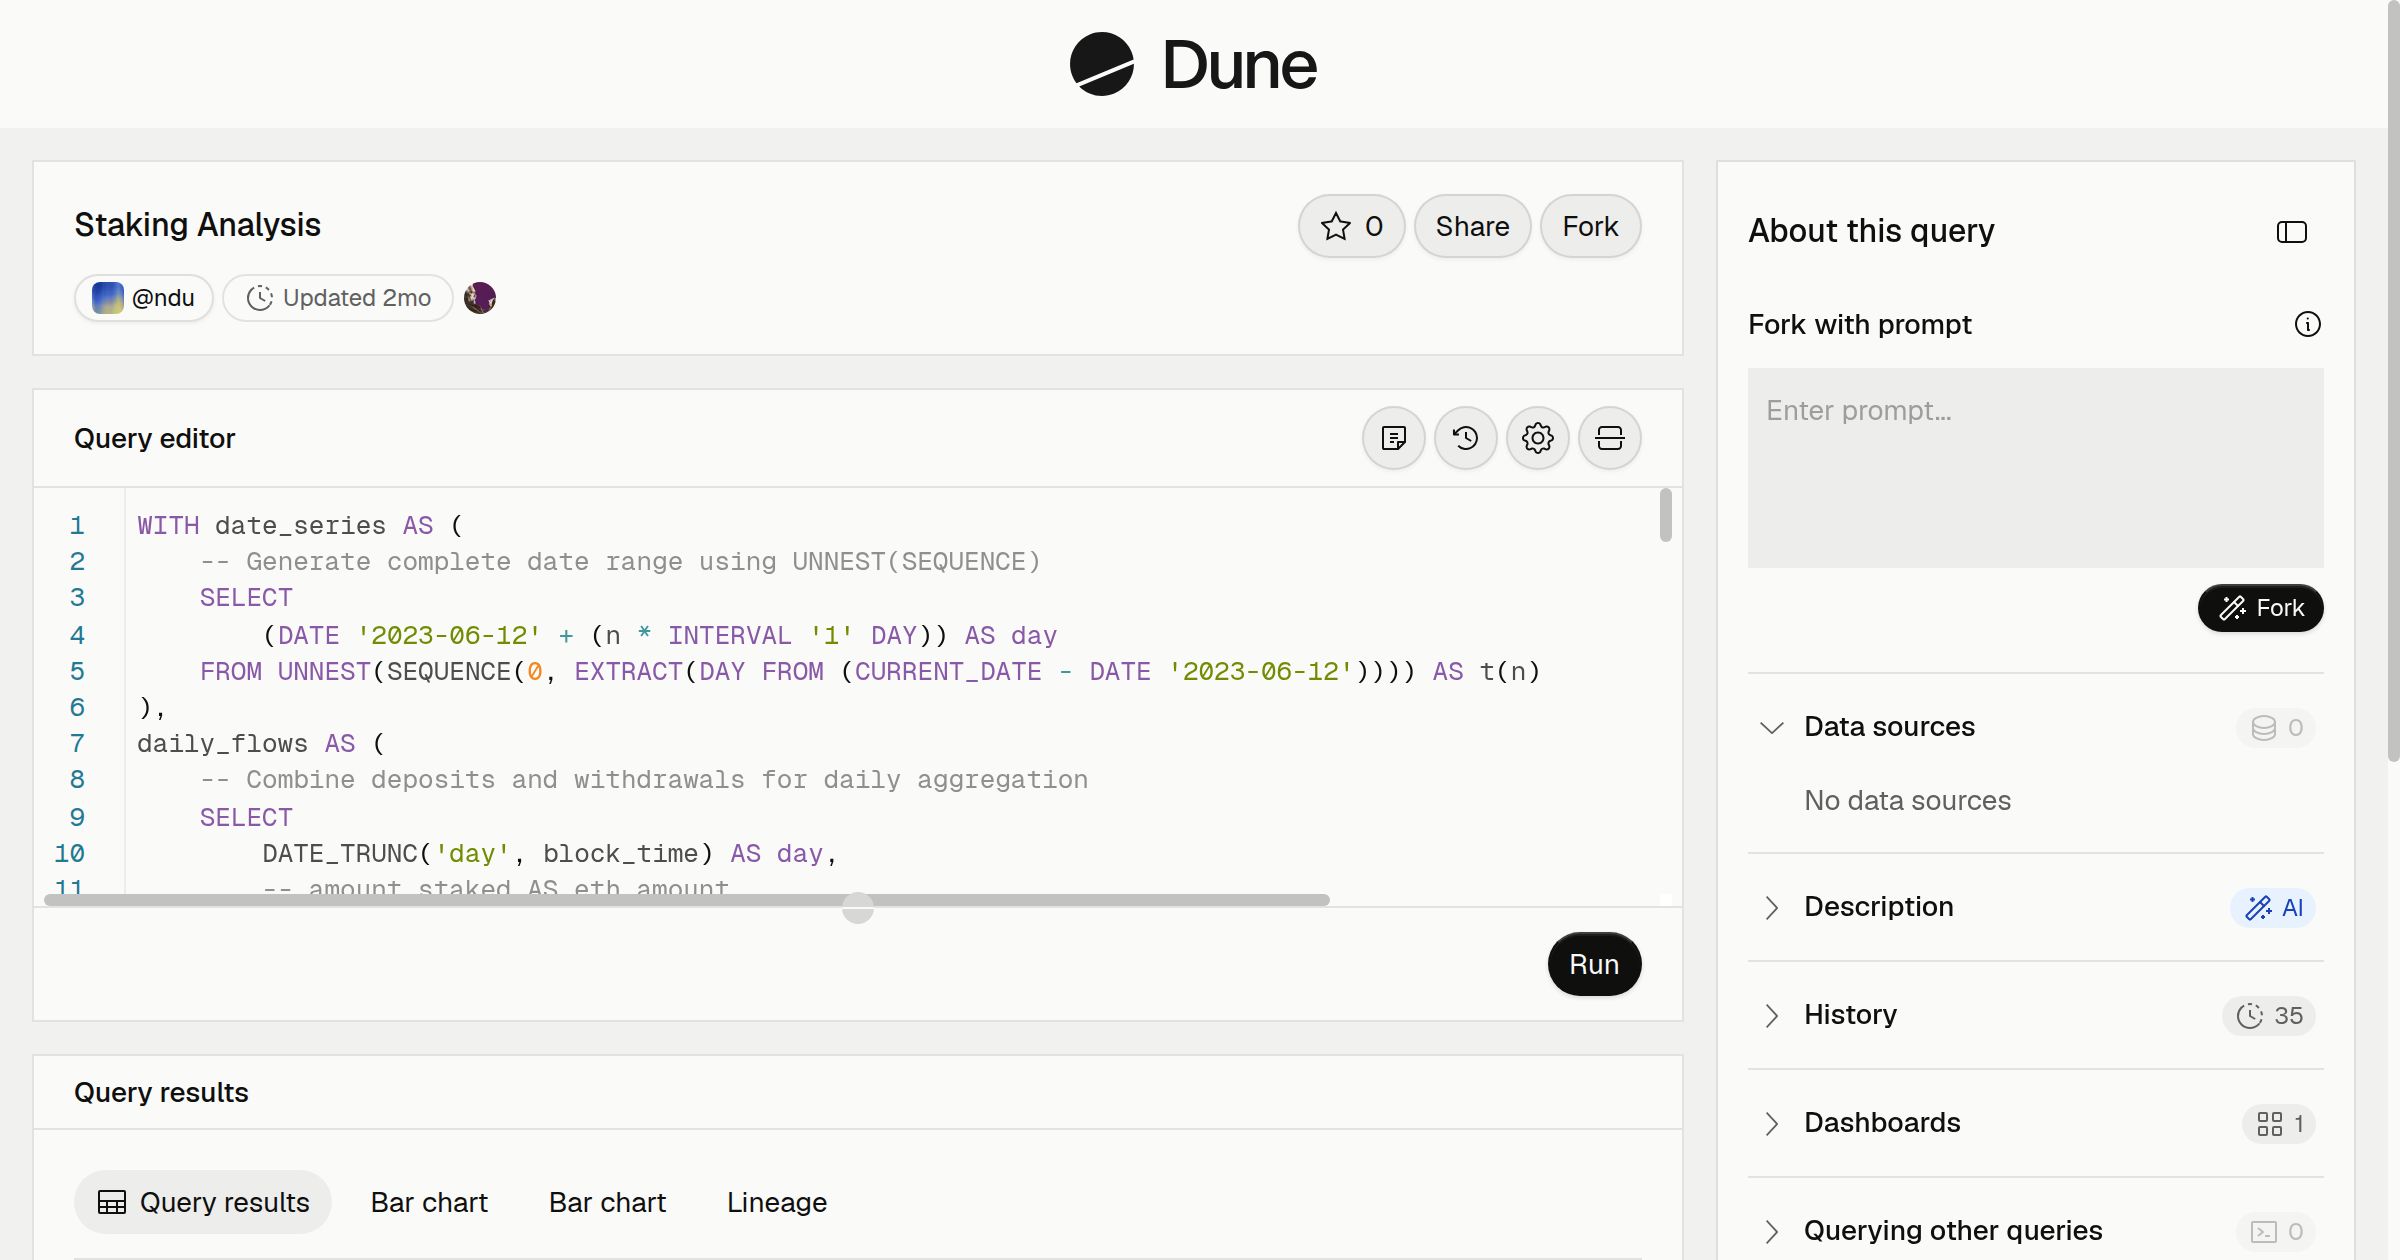Generate description with the AI badge
The height and width of the screenshot is (1260, 2400).
[2273, 907]
